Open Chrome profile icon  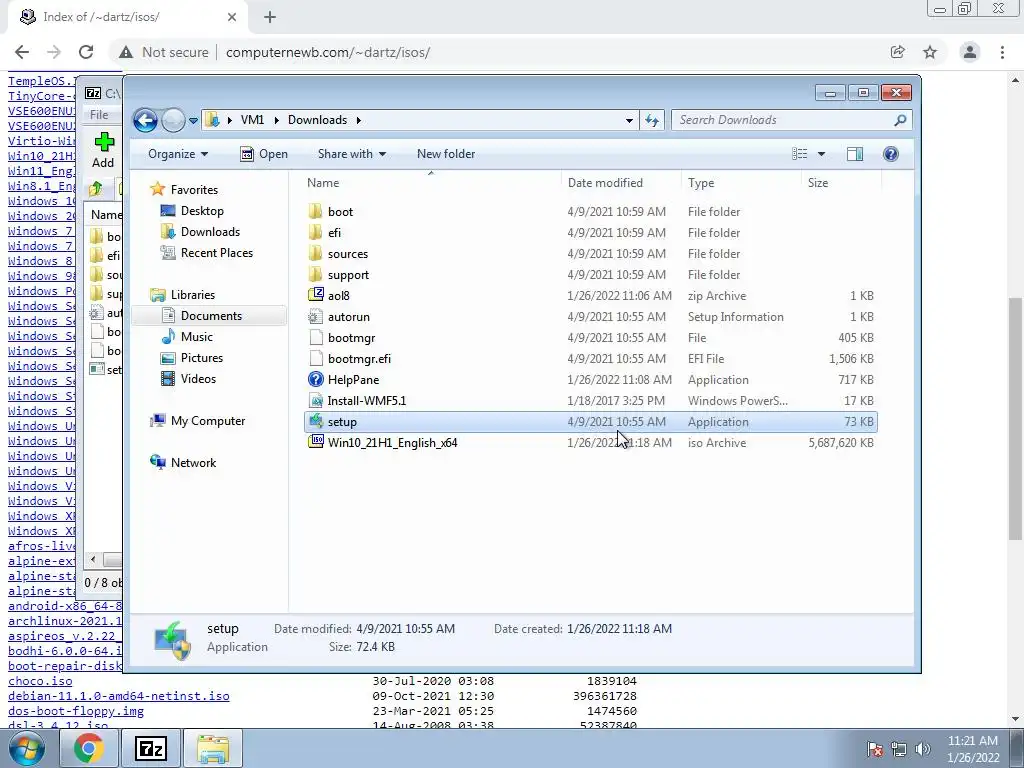[970, 52]
